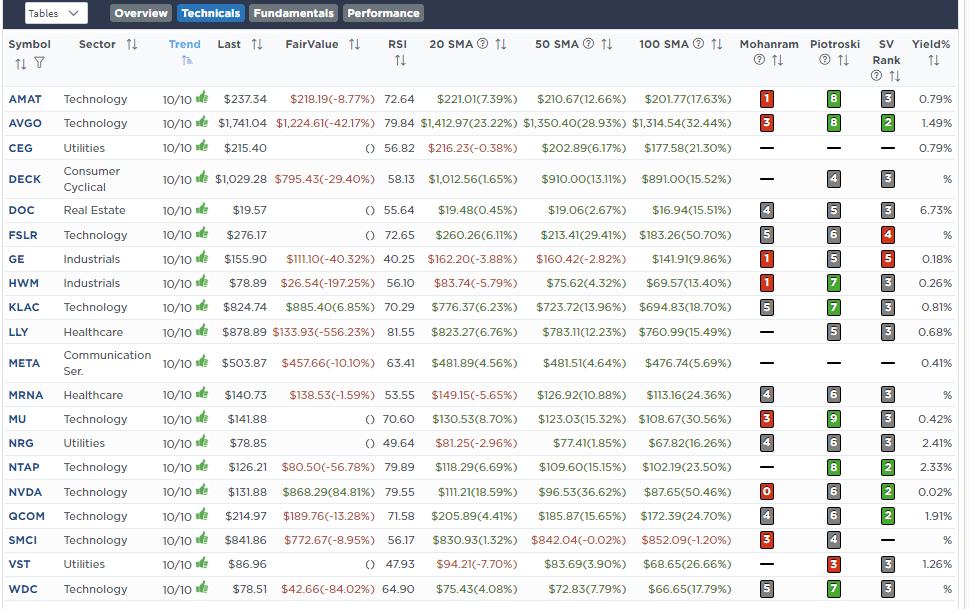Image resolution: width=969 pixels, height=609 pixels.
Task: Open the CEG ticker link
Action: pos(20,148)
